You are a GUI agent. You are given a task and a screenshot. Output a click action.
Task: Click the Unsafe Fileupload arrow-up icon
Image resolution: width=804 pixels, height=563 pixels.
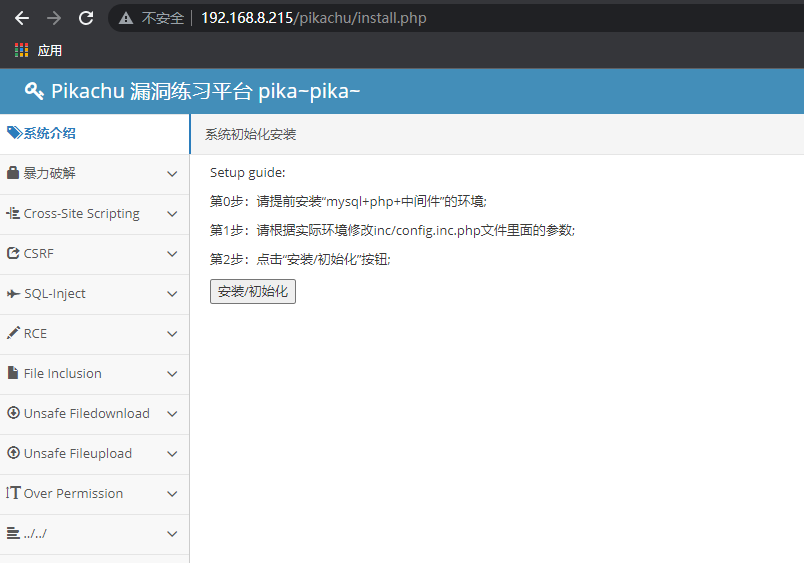[13, 453]
